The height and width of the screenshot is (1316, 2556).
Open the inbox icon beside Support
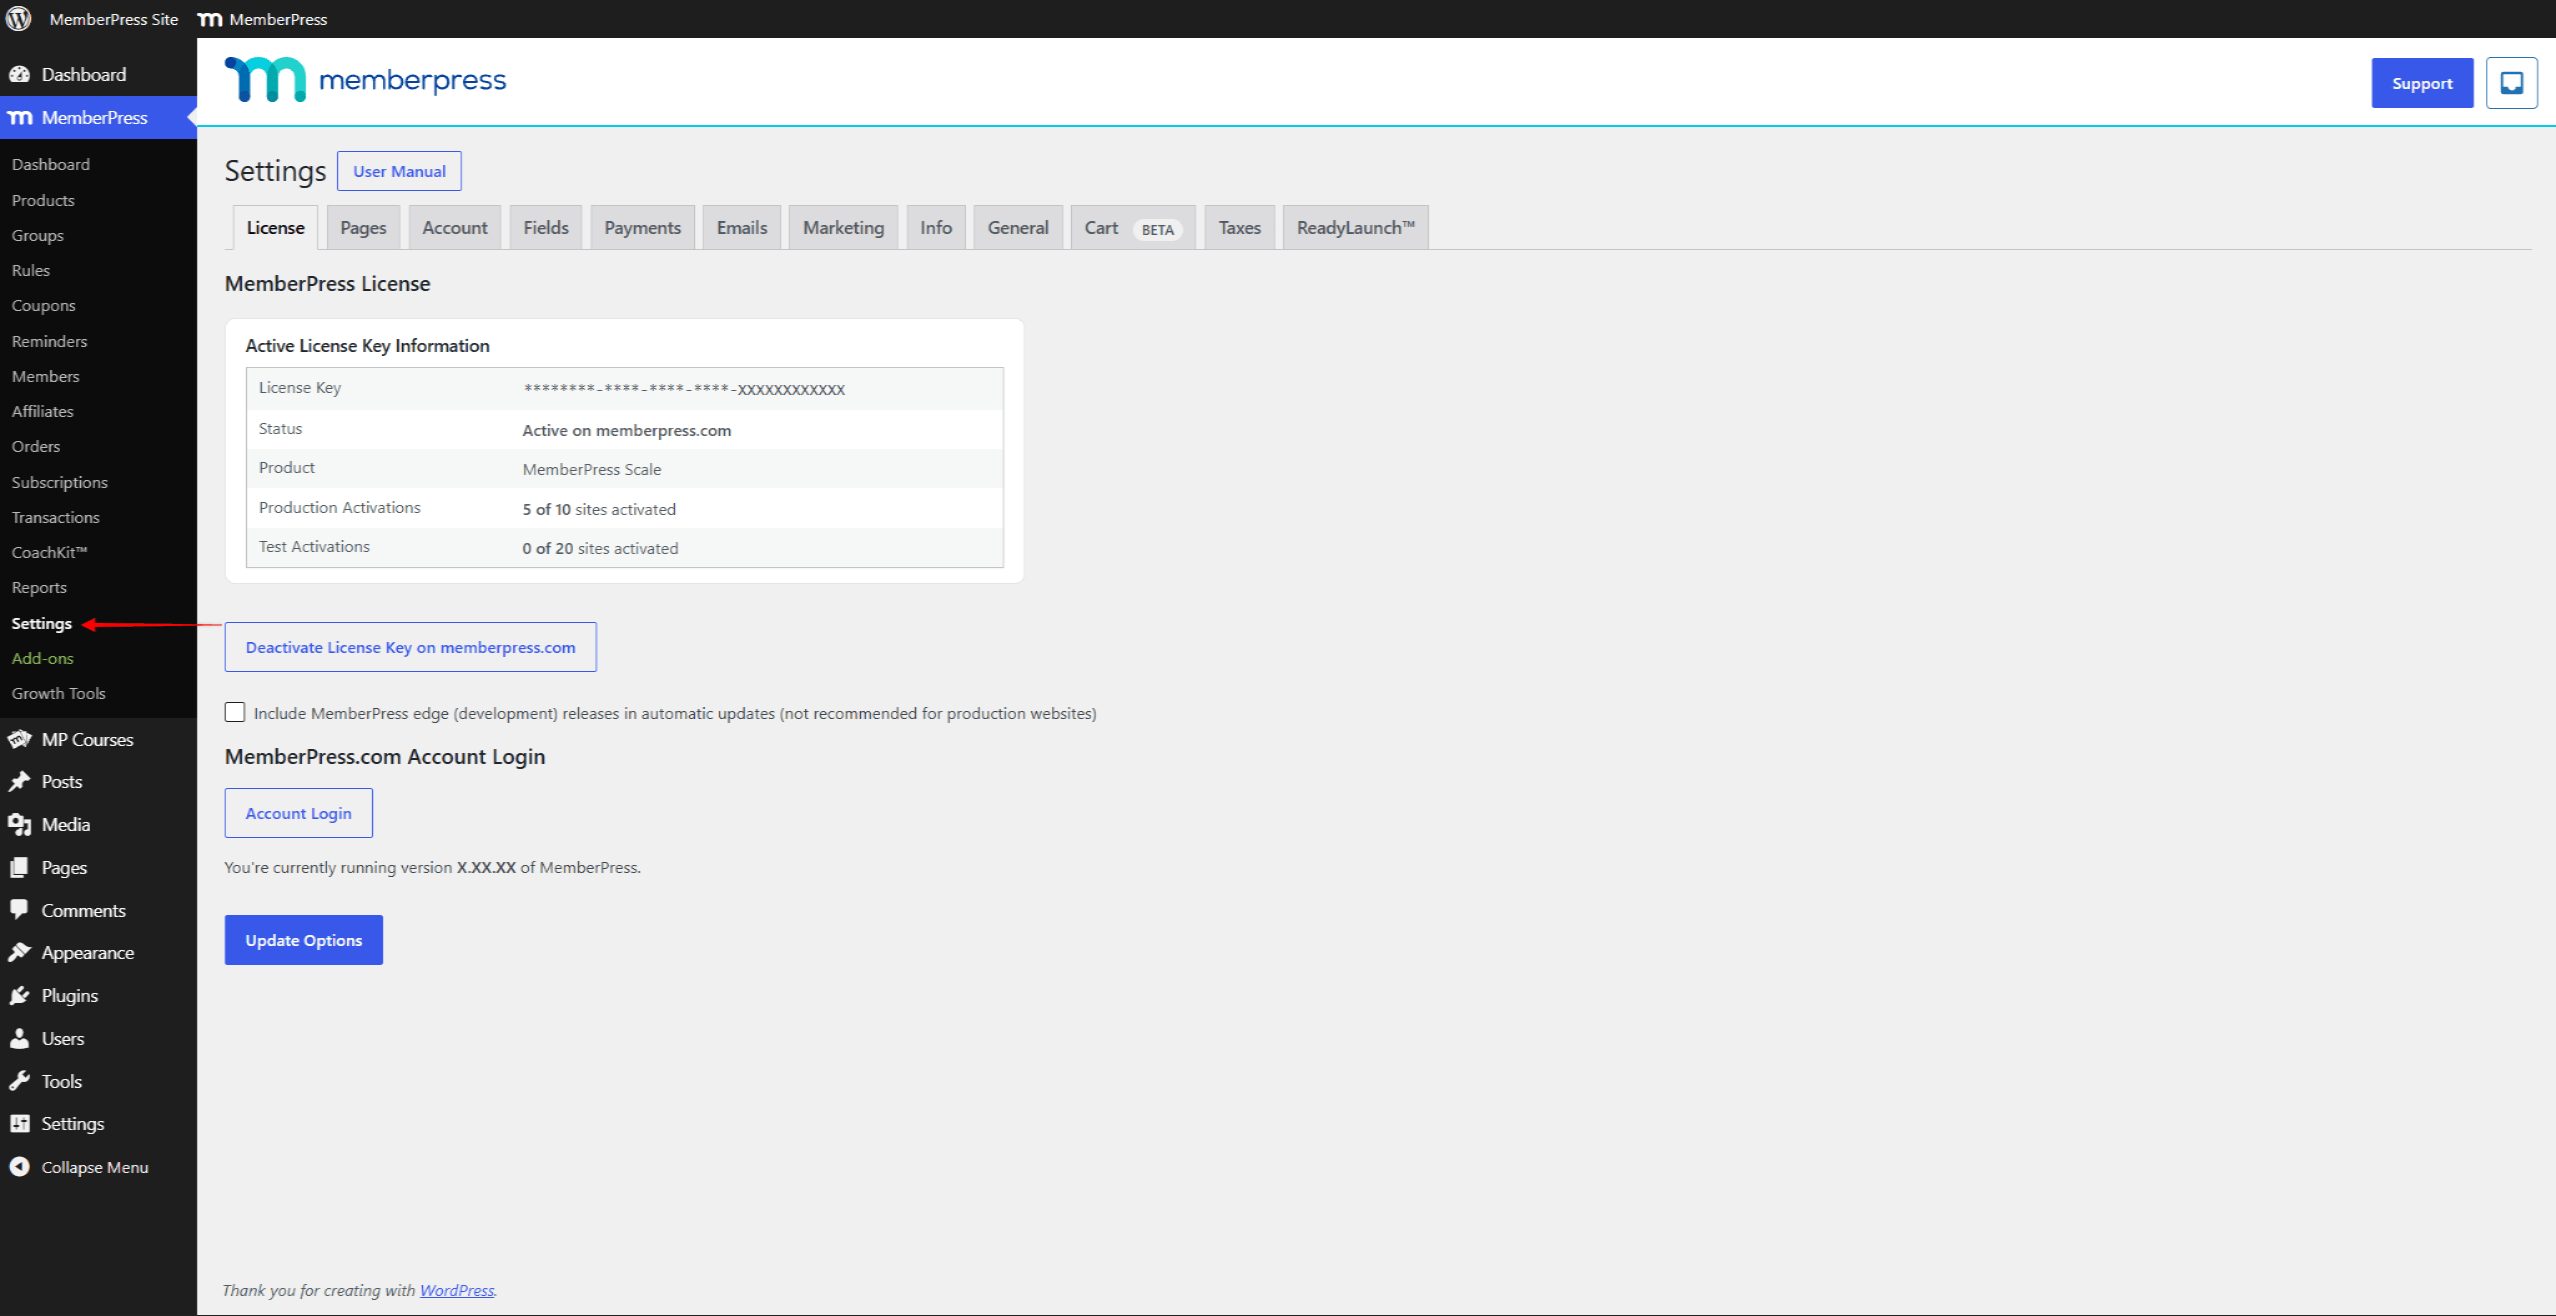(x=2511, y=83)
